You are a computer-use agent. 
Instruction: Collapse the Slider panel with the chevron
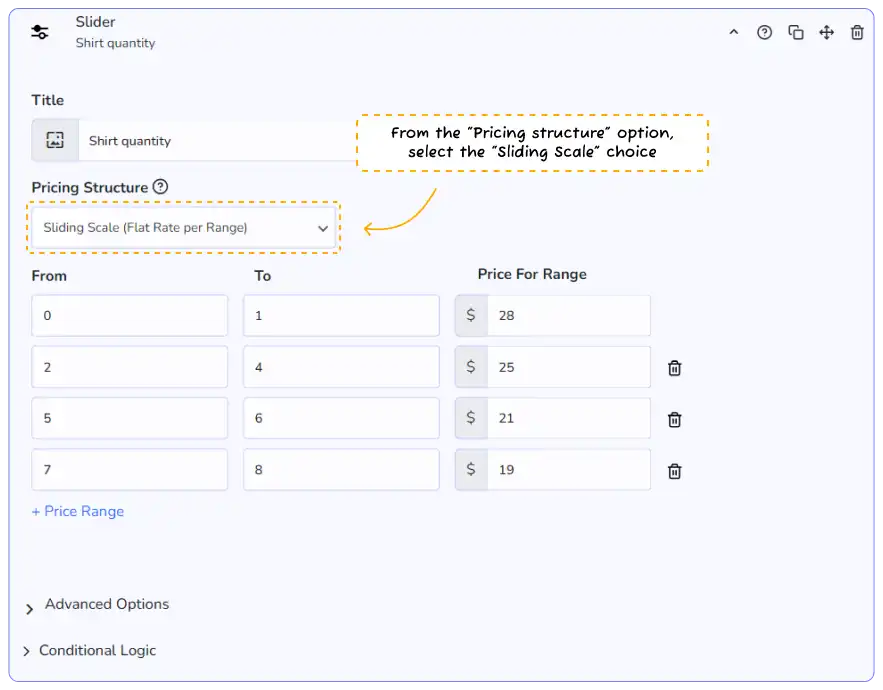point(734,33)
